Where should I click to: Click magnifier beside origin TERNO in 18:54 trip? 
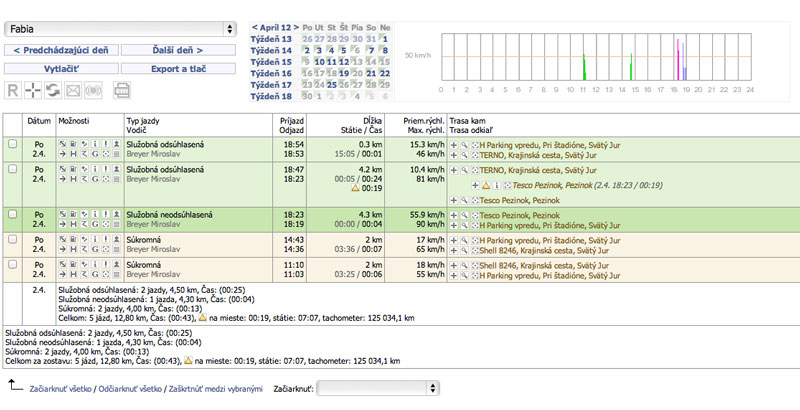[x=464, y=155]
